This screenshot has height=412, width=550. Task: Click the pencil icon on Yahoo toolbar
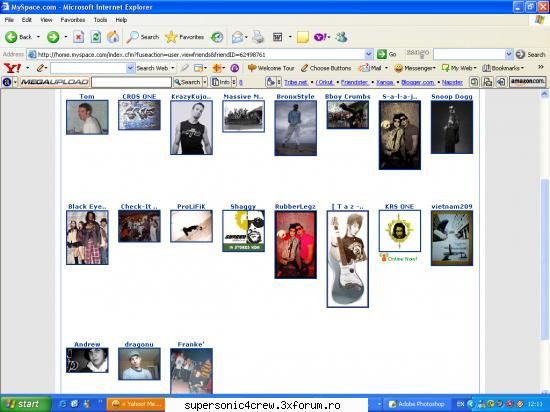tap(41, 68)
